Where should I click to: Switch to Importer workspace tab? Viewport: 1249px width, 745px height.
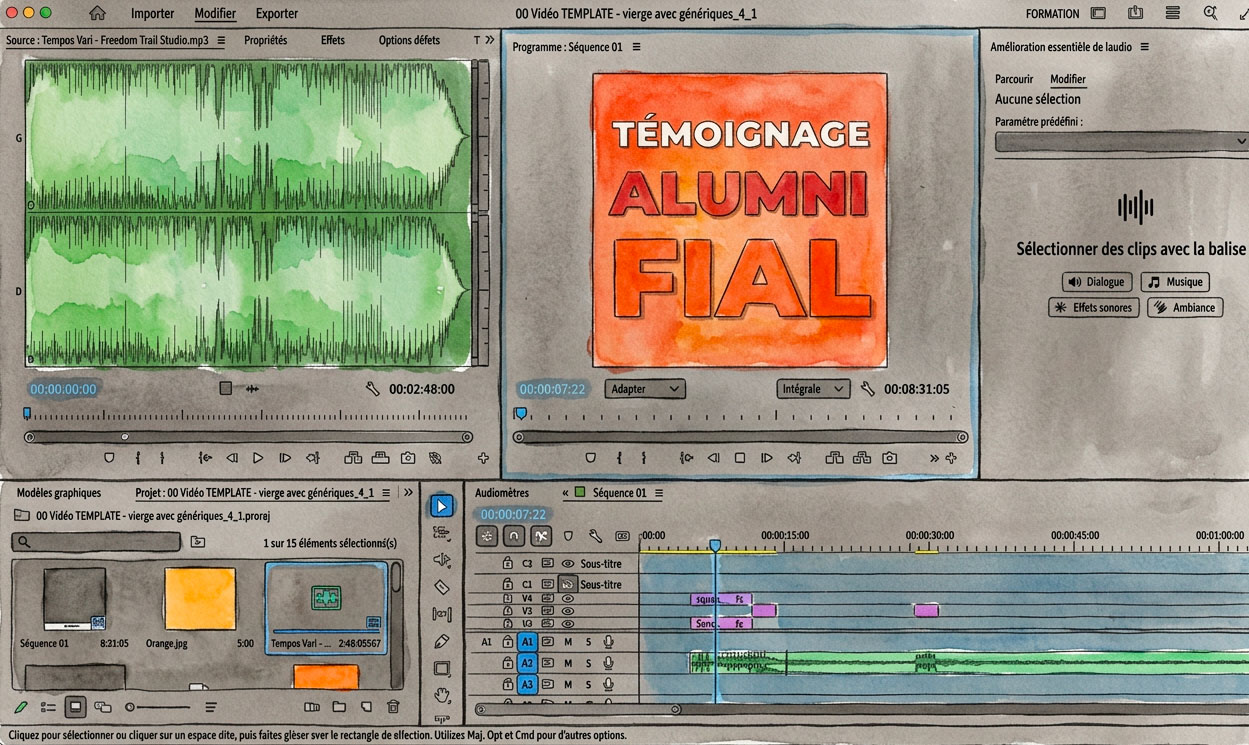click(x=152, y=13)
